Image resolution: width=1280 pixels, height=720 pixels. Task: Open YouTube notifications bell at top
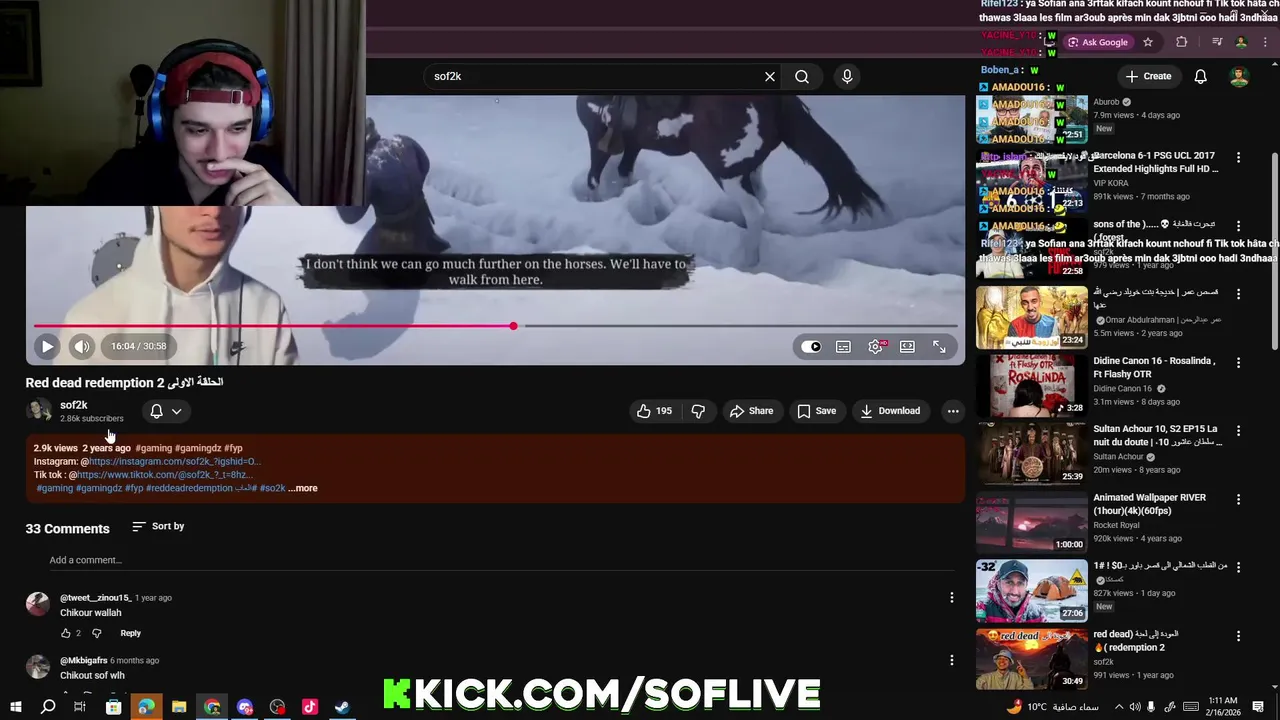point(1201,76)
